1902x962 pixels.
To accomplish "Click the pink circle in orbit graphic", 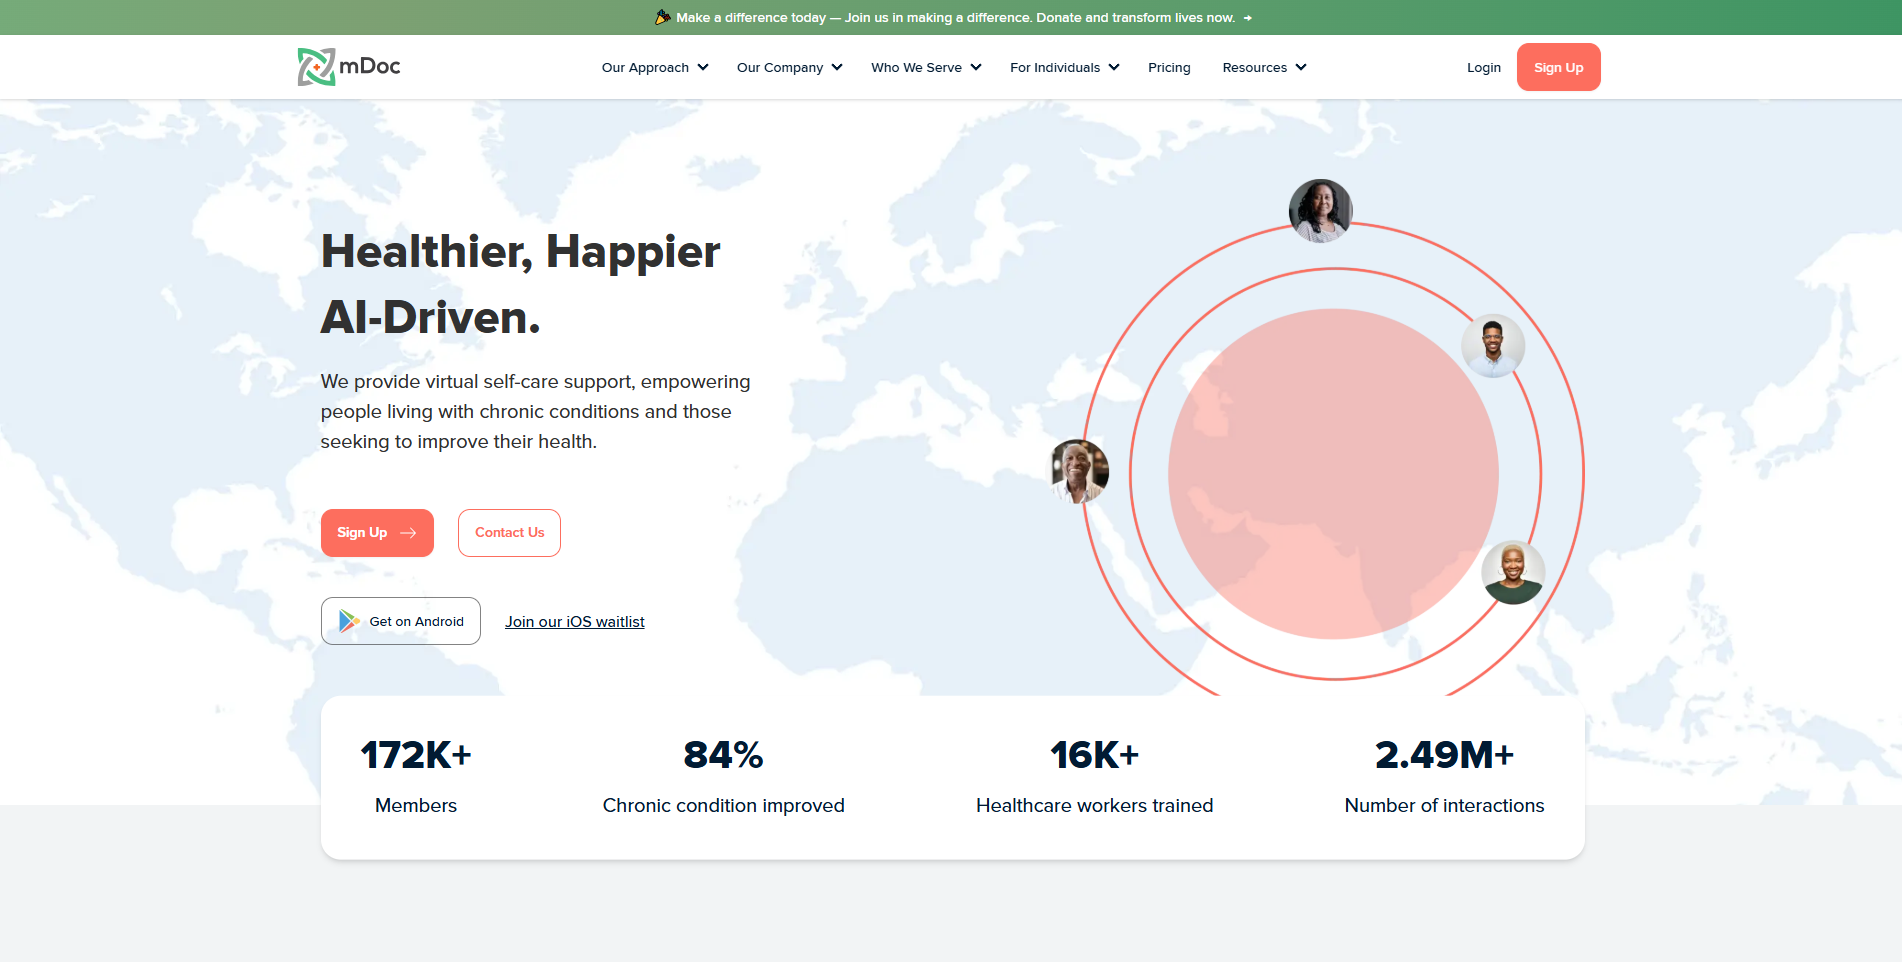I will [1332, 473].
